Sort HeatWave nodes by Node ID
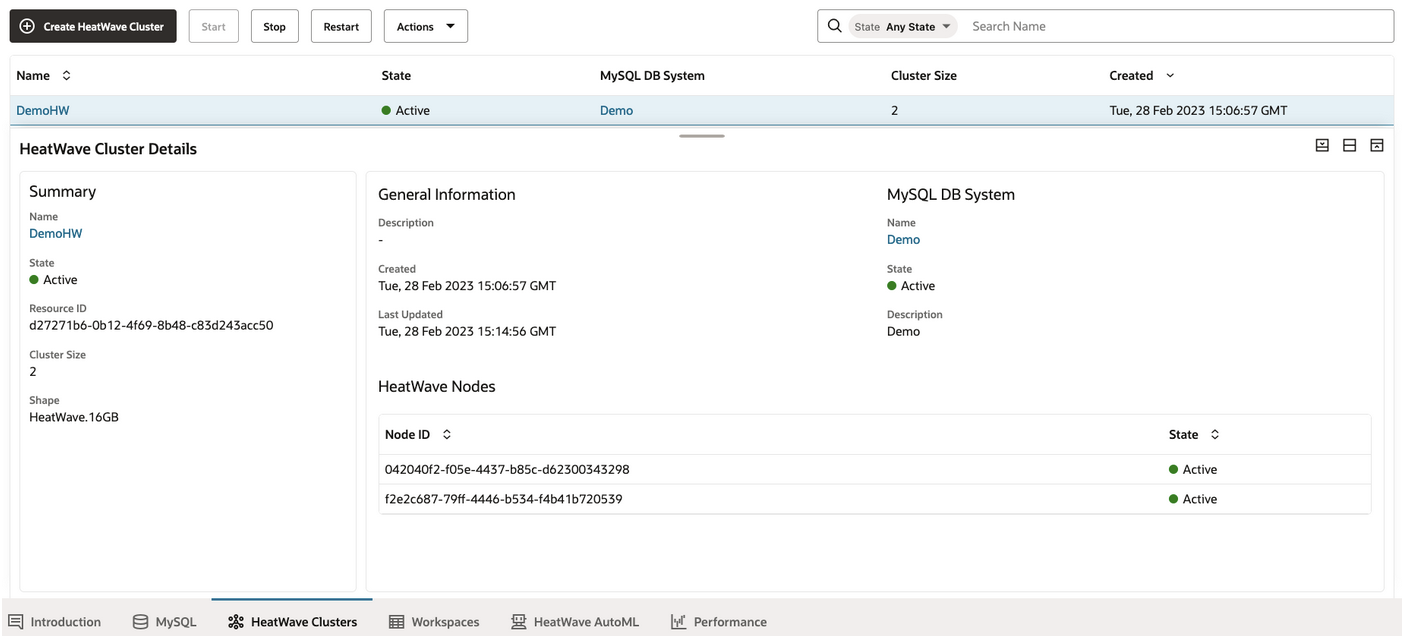Screen dimensions: 1406x636 (447, 435)
